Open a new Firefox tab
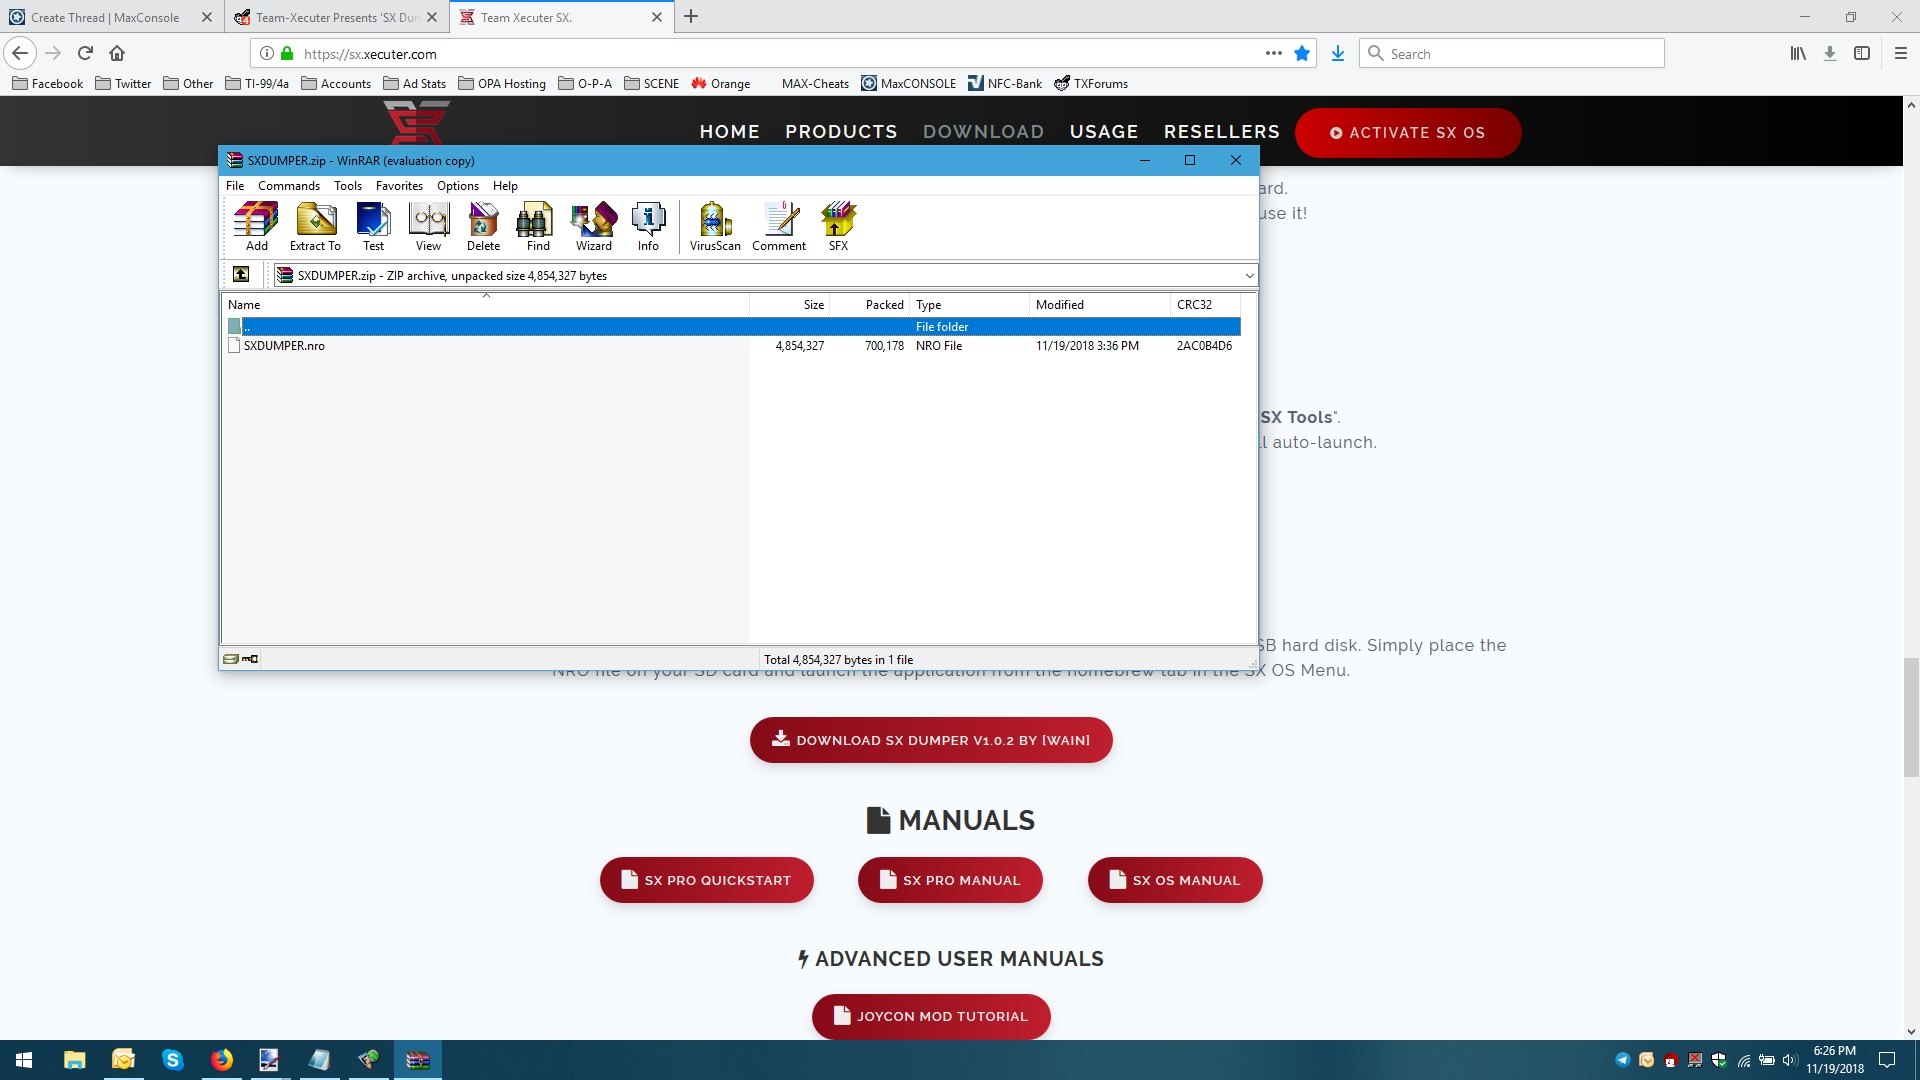 click(x=691, y=17)
